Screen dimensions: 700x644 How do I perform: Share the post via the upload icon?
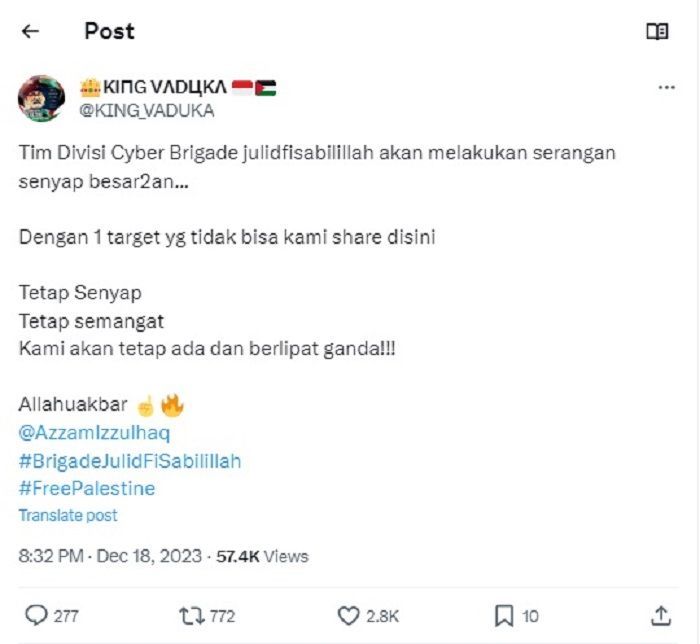point(661,616)
